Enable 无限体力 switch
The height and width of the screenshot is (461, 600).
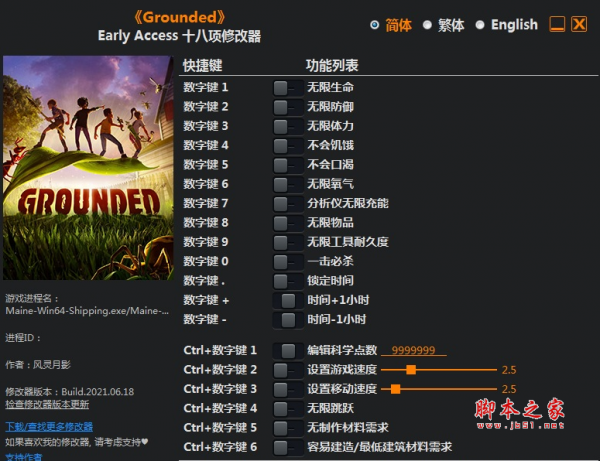point(288,126)
